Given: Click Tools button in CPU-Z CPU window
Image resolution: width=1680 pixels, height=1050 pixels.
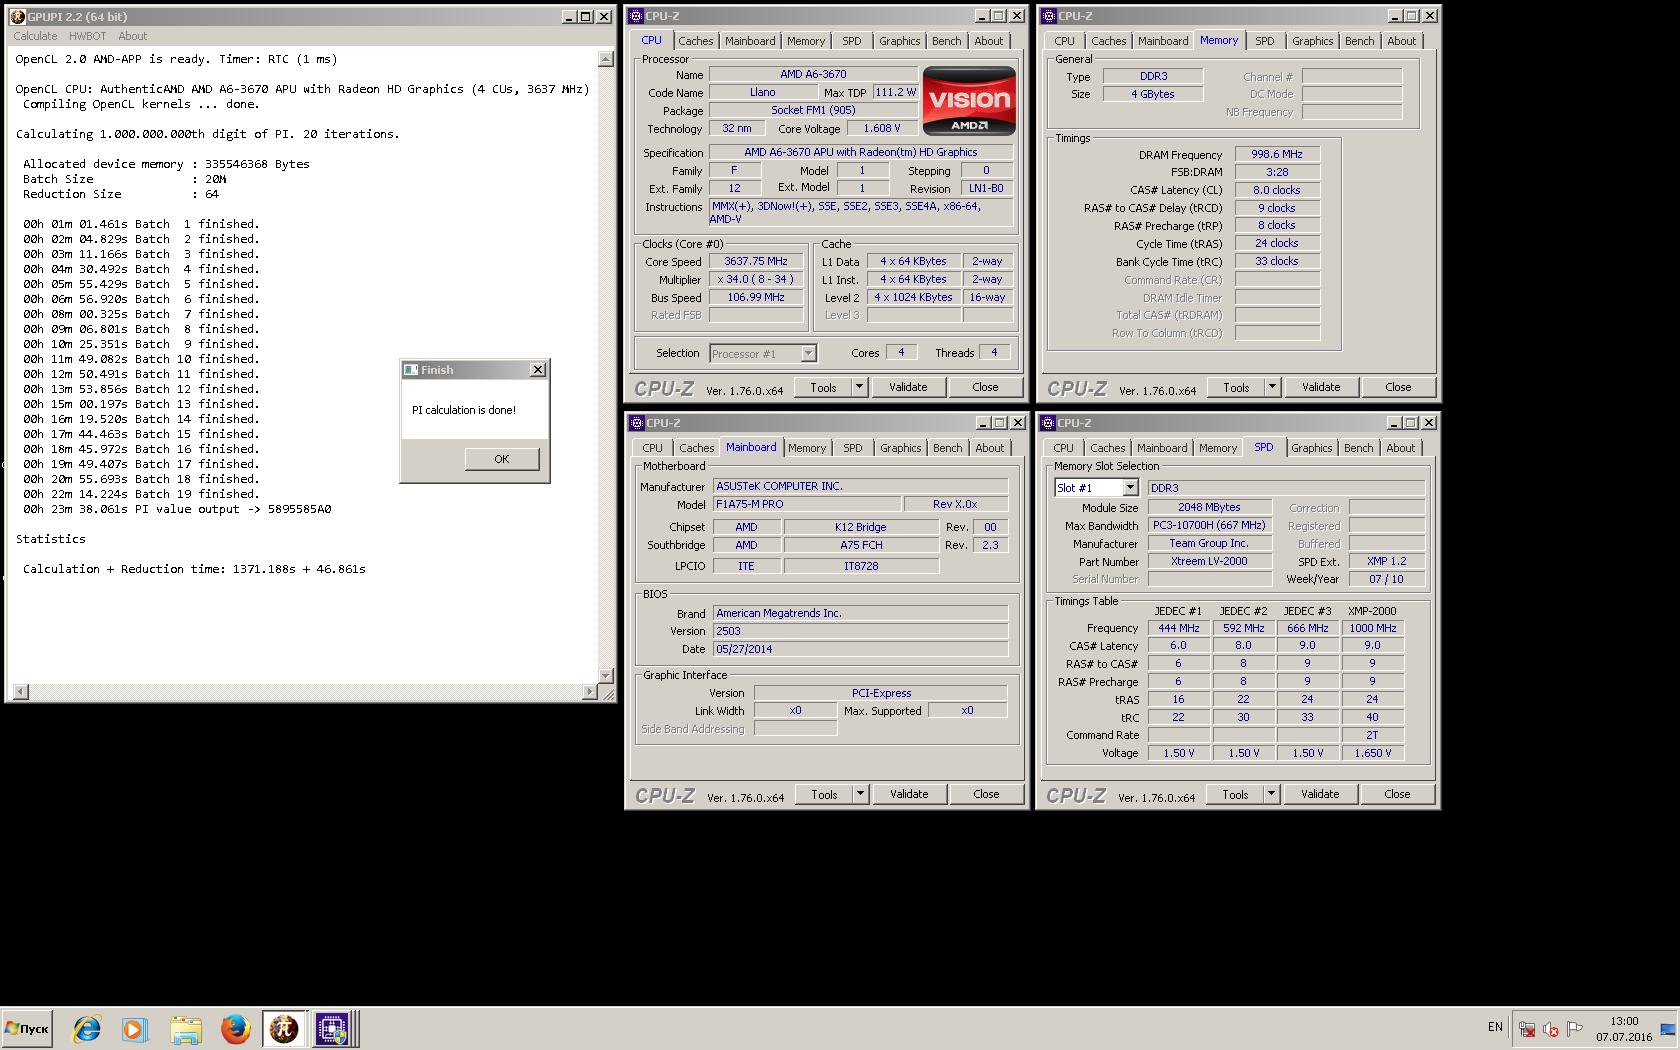Looking at the screenshot, I should click(823, 387).
